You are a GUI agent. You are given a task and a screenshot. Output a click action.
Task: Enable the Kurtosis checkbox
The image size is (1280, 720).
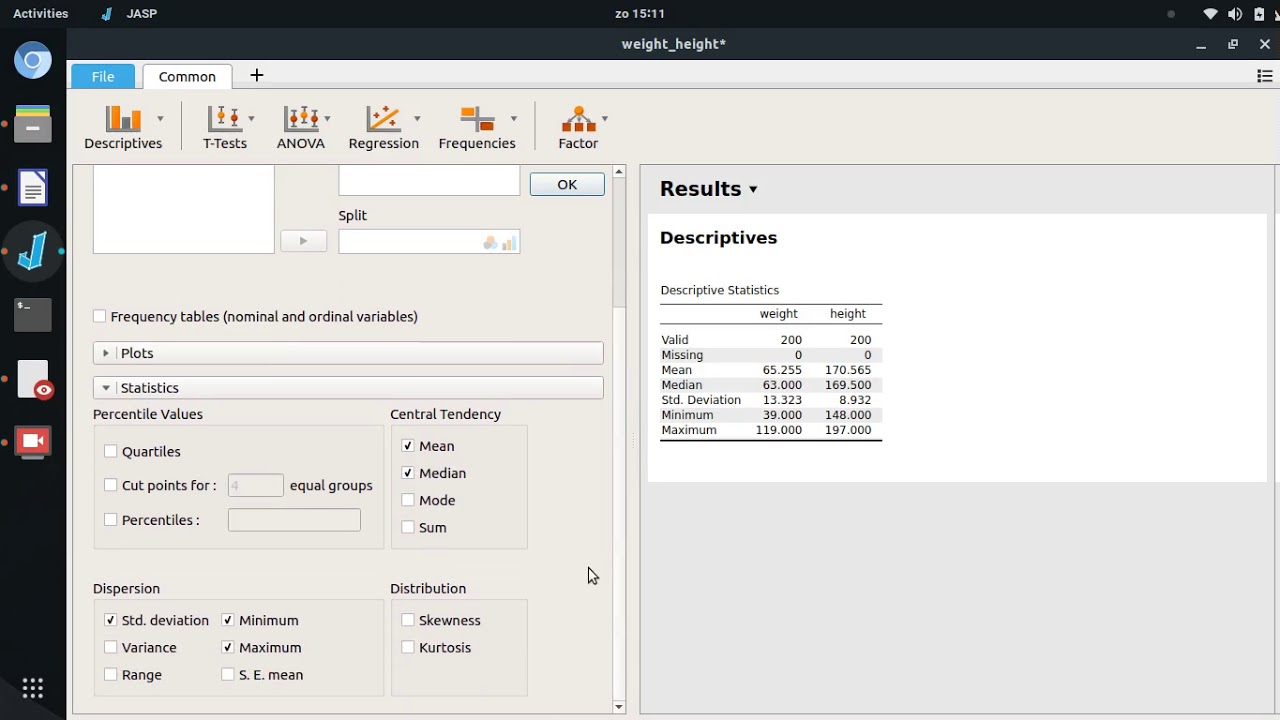point(408,647)
